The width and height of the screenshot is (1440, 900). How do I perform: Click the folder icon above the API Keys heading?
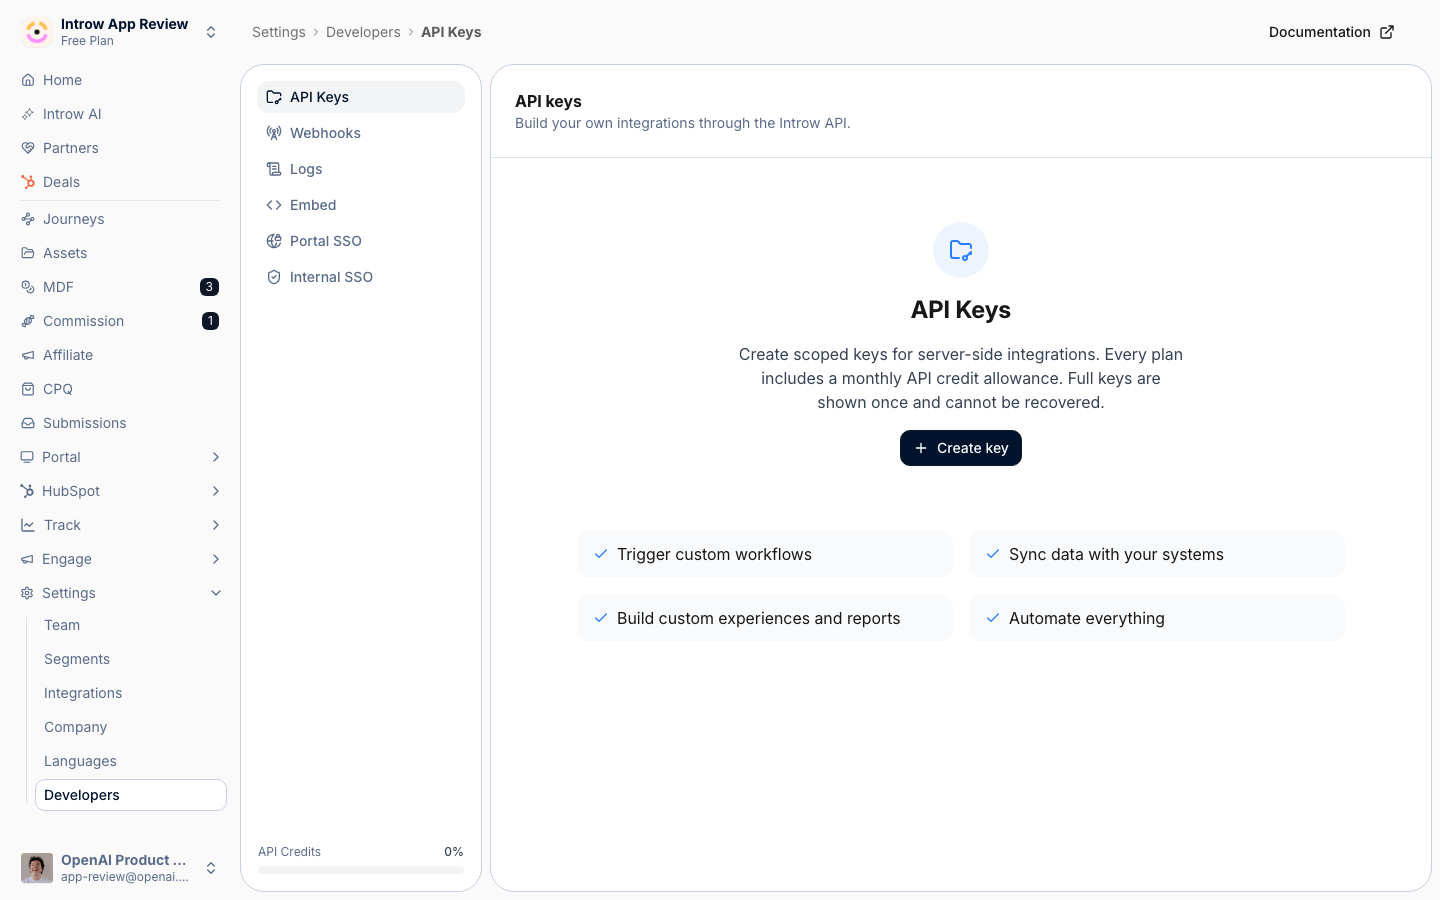coord(961,250)
